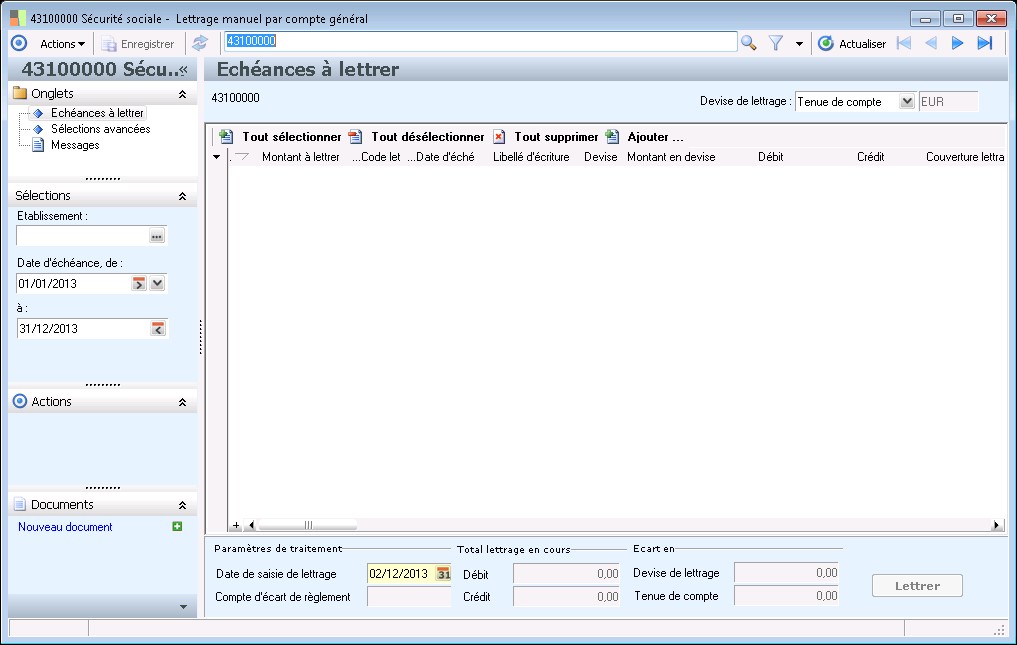Open the calendar icon for lettrage date
Image resolution: width=1017 pixels, height=645 pixels.
pos(444,574)
